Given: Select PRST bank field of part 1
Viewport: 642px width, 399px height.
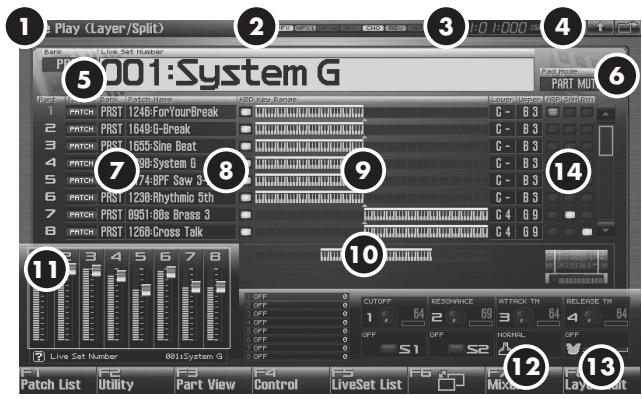Looking at the screenshot, I should [111, 112].
